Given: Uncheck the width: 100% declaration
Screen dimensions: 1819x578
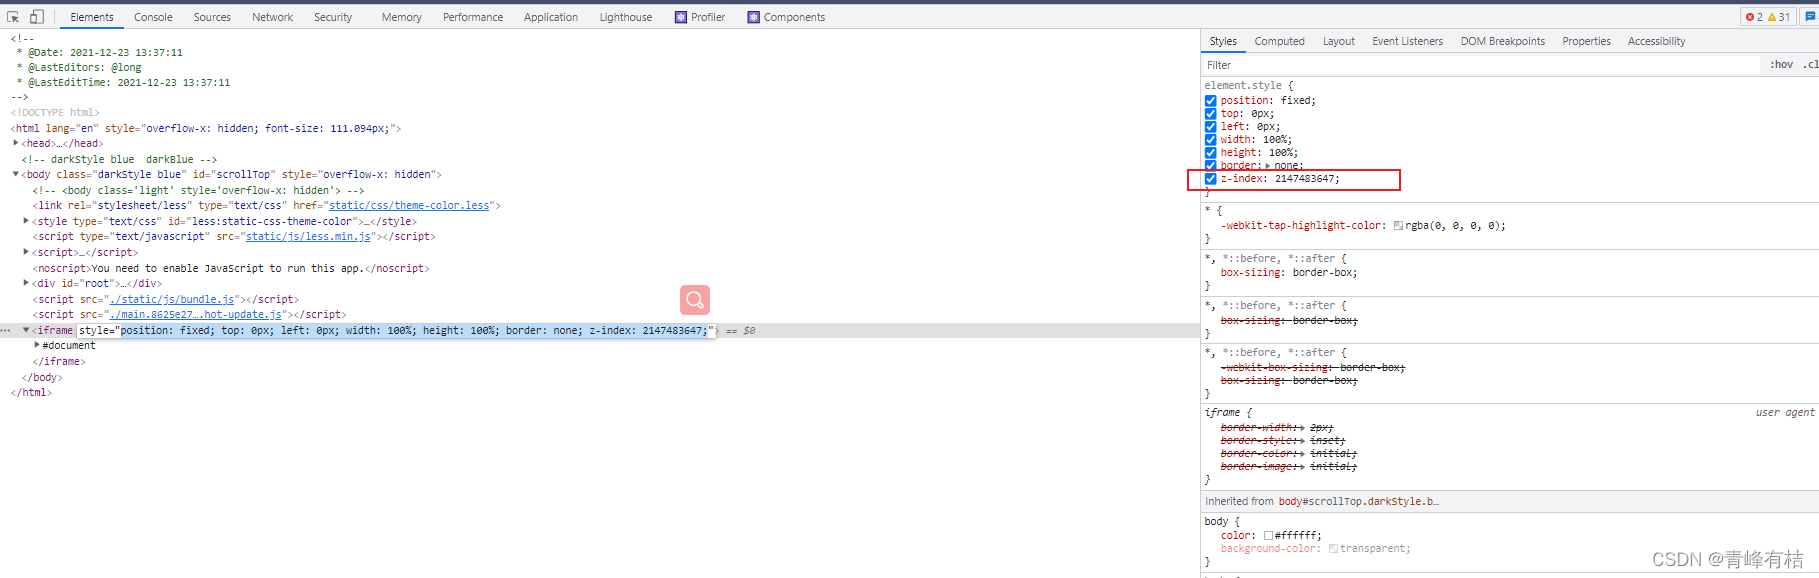Looking at the screenshot, I should pos(1211,140).
